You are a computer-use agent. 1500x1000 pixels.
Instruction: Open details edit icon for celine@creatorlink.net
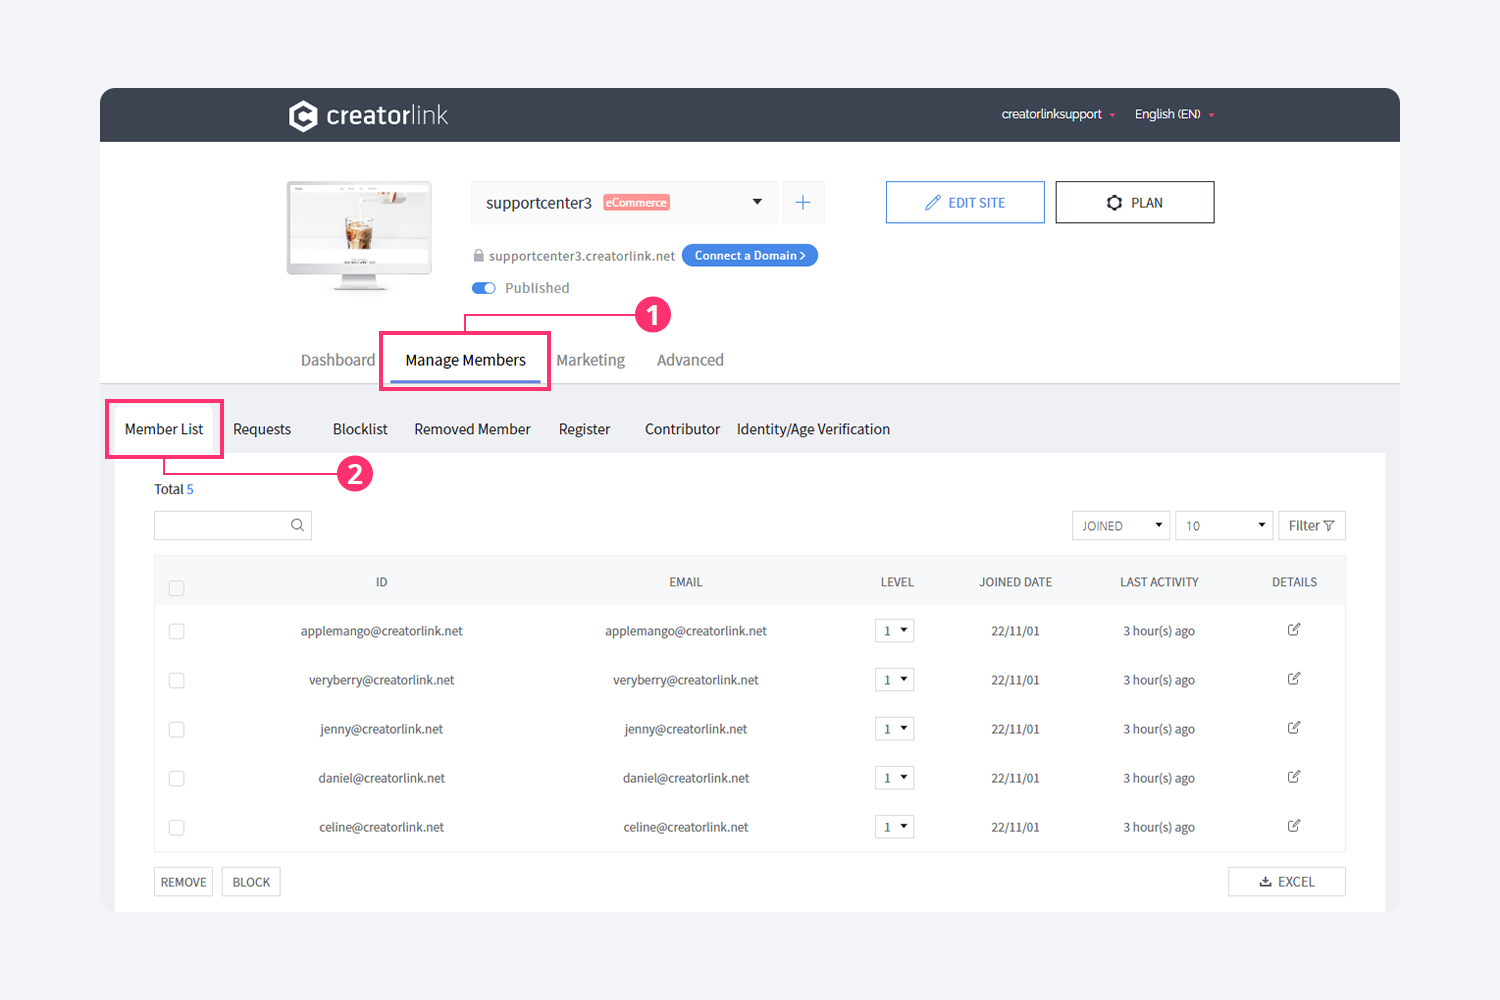tap(1294, 826)
